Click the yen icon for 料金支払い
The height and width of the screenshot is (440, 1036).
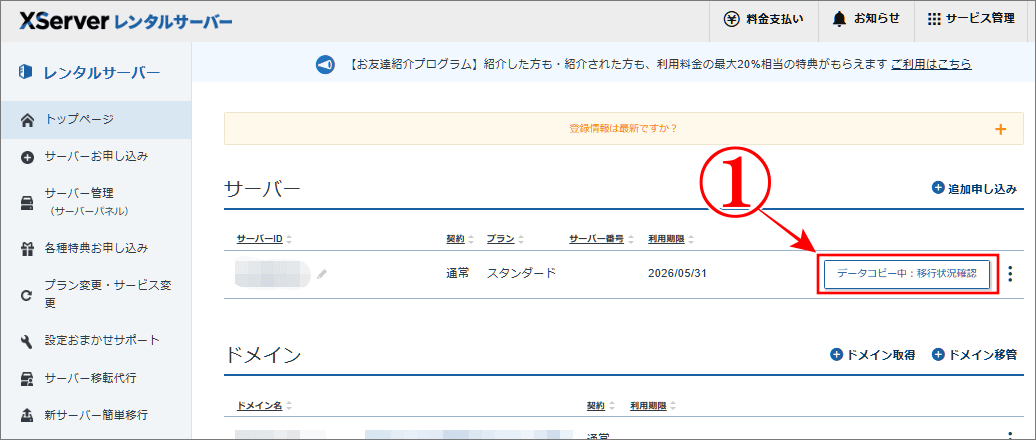click(x=731, y=19)
